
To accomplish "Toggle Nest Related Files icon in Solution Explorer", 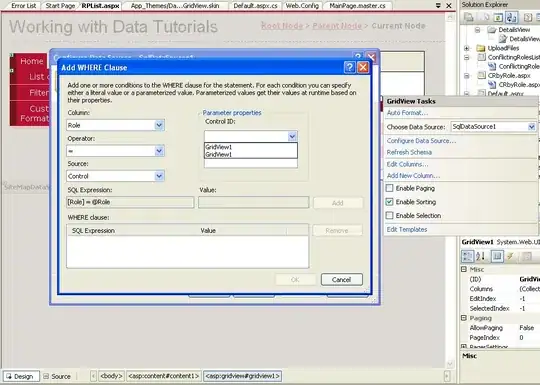I will [x=511, y=17].
